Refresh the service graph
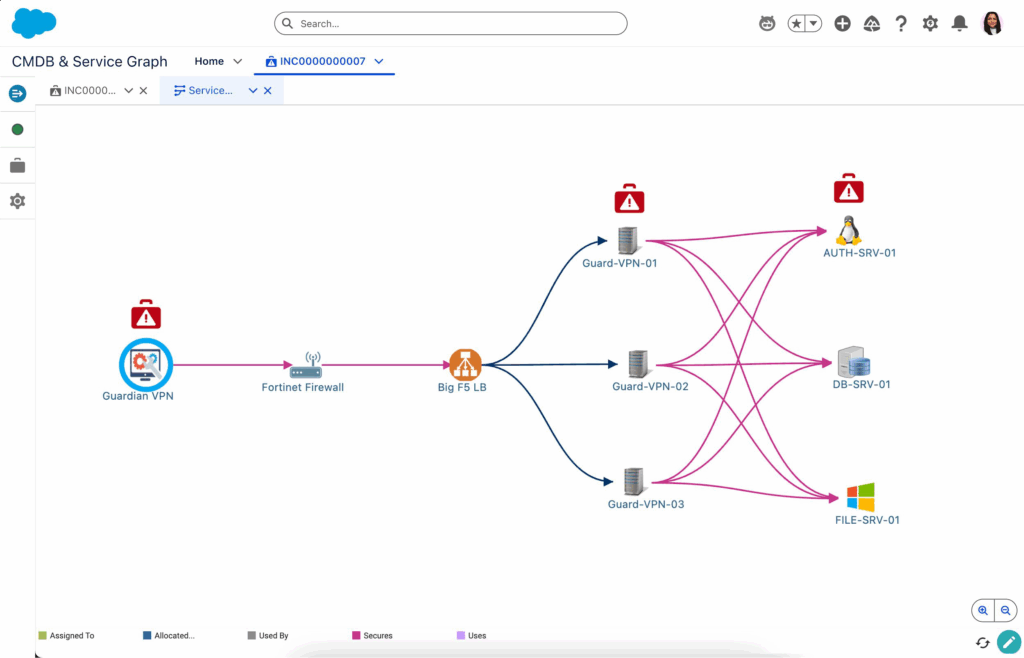 [x=983, y=642]
